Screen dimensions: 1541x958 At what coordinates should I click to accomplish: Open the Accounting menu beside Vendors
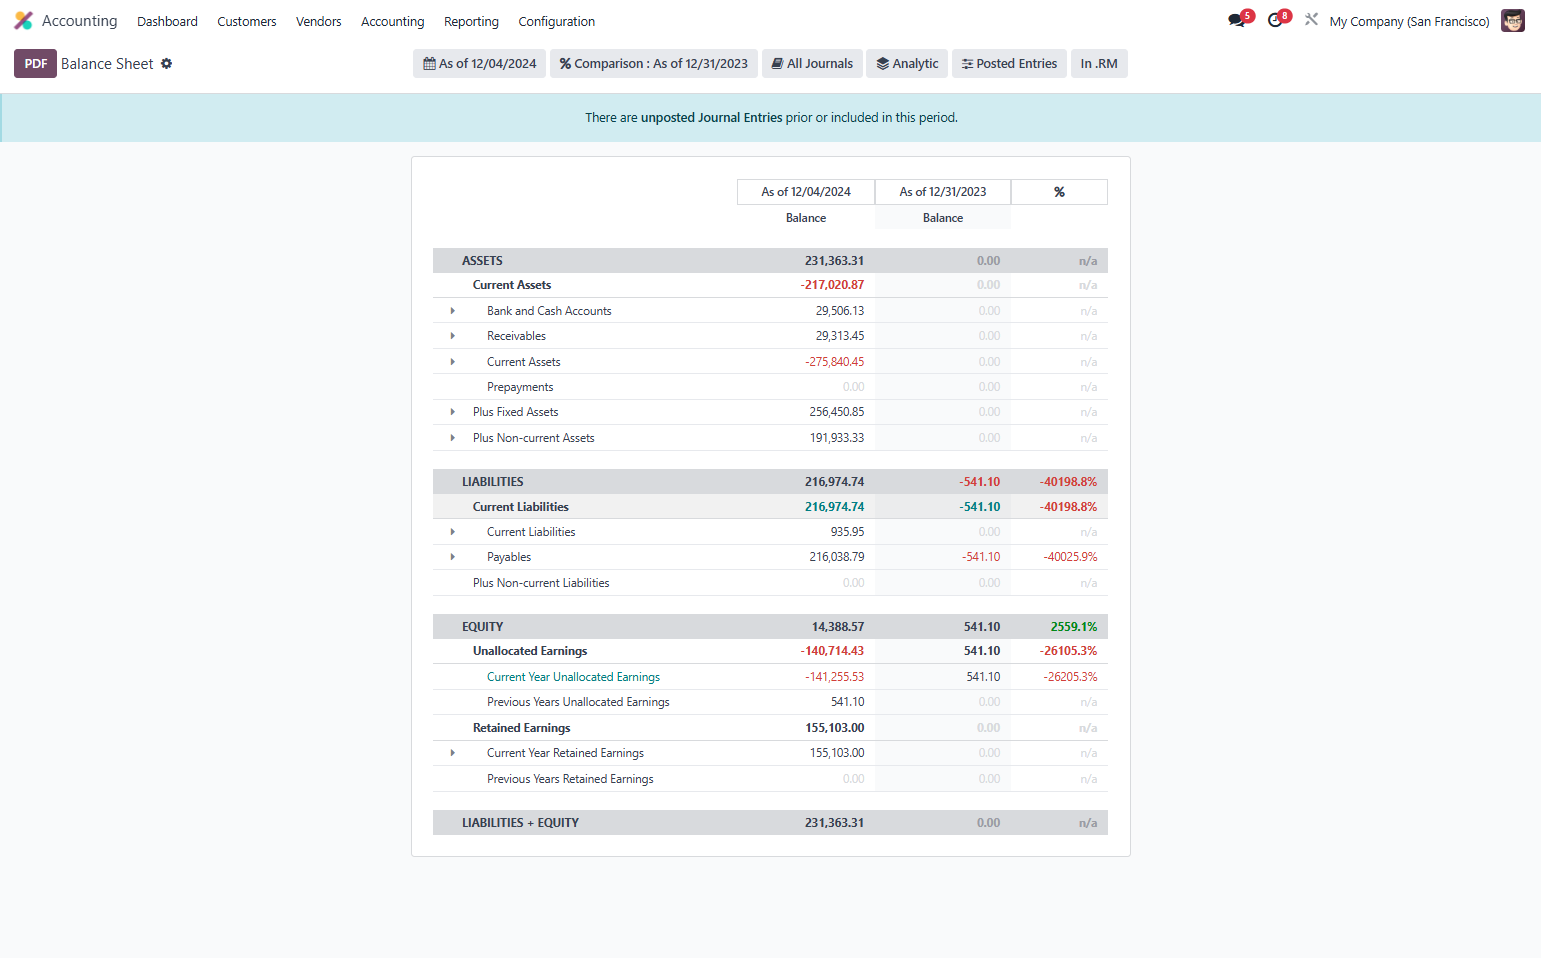pyautogui.click(x=393, y=21)
